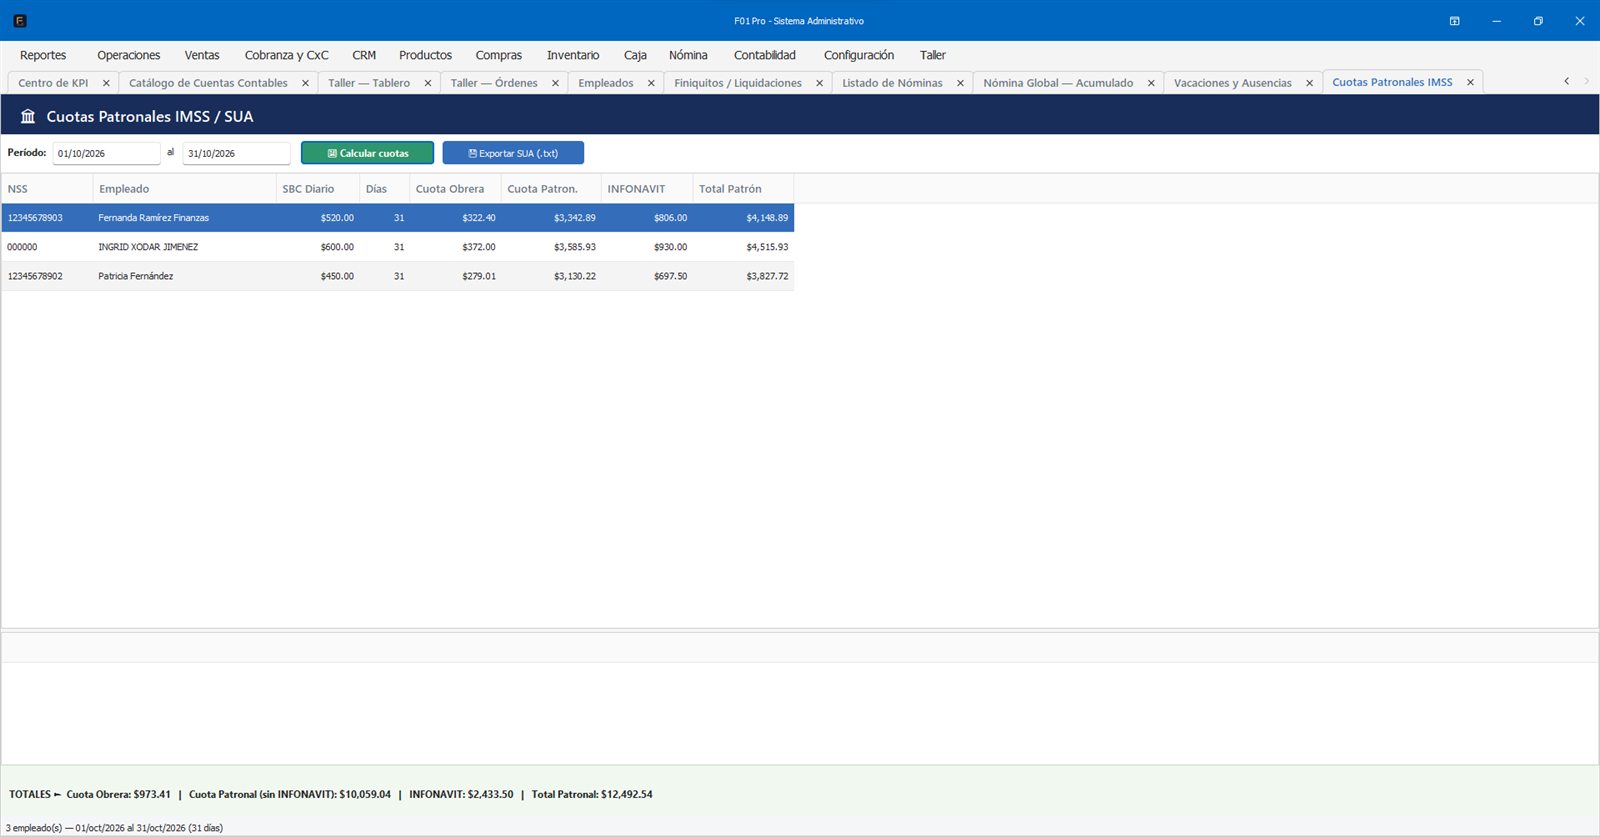The image size is (1600, 837).
Task: Open the Nómina menu
Action: [x=688, y=55]
